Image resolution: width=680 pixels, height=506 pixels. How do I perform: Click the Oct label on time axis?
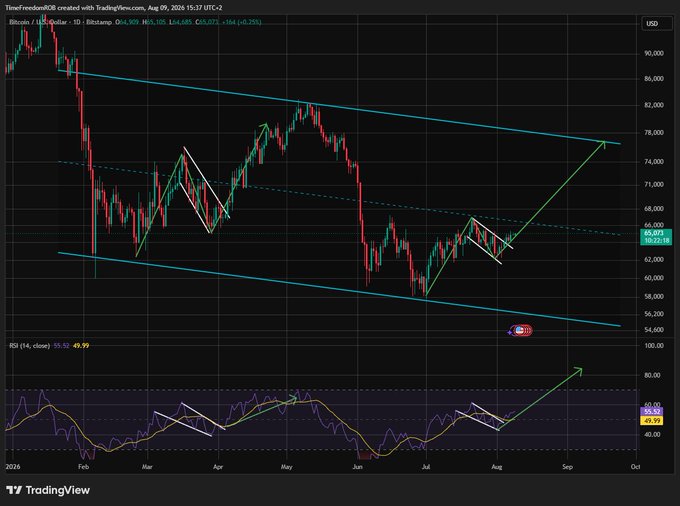coord(635,467)
